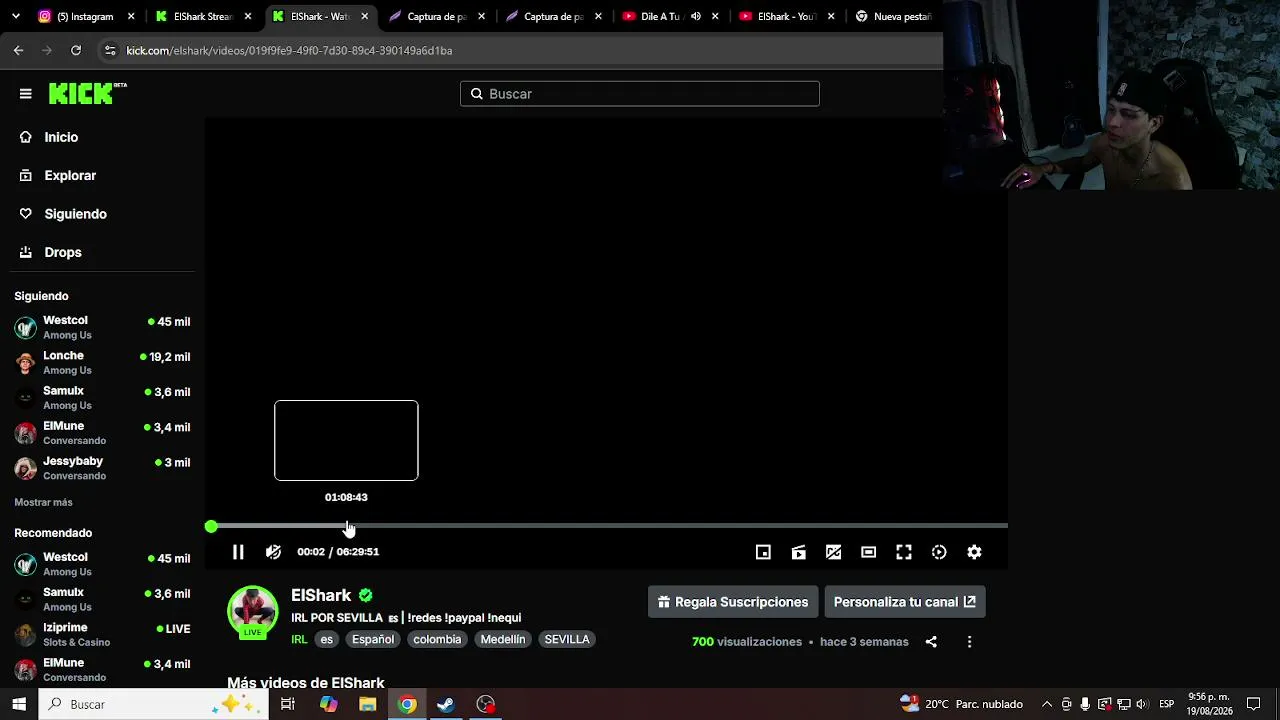Switch to the Nueva pestaña tab
The height and width of the screenshot is (720, 1280).
coord(893,16)
